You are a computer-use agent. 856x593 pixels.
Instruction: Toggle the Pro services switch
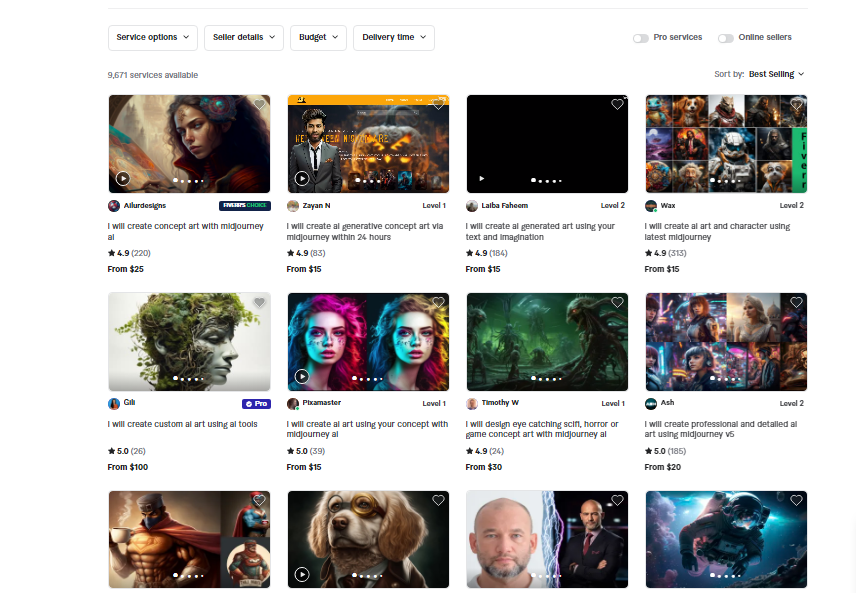(x=640, y=38)
